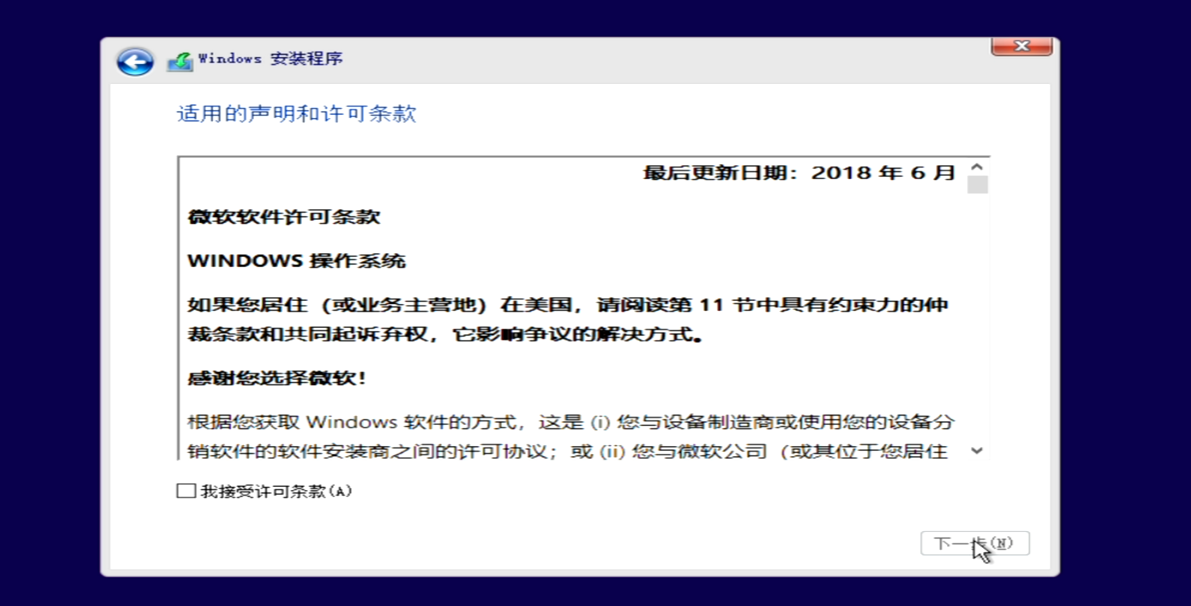Click the Windows Setup icon in title bar
The width and height of the screenshot is (1191, 606).
(180, 61)
